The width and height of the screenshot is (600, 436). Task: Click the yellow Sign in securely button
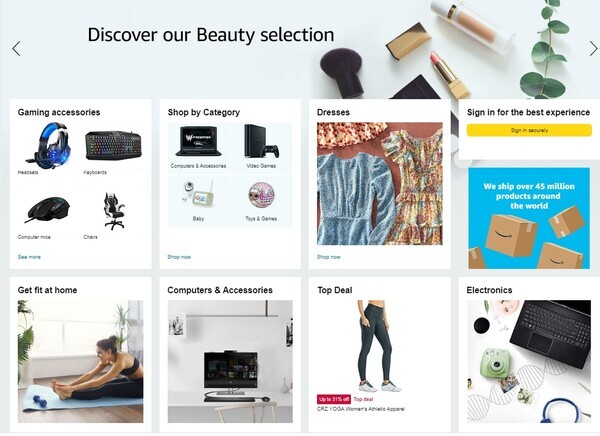tap(529, 130)
